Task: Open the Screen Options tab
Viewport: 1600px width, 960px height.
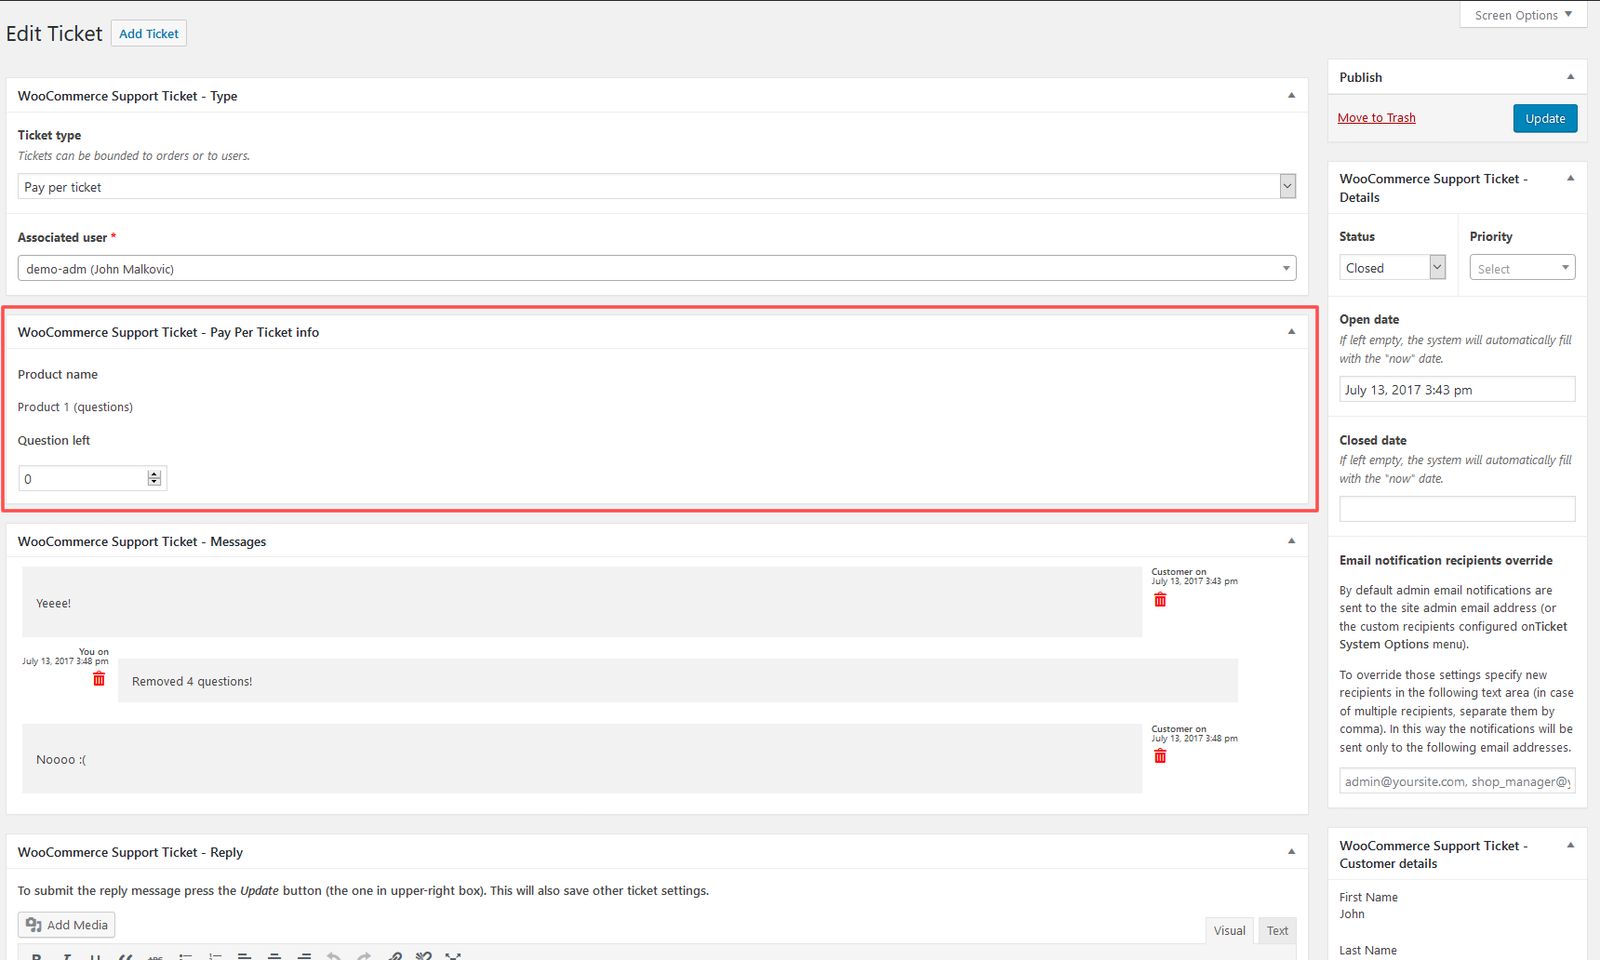Action: click(1523, 15)
